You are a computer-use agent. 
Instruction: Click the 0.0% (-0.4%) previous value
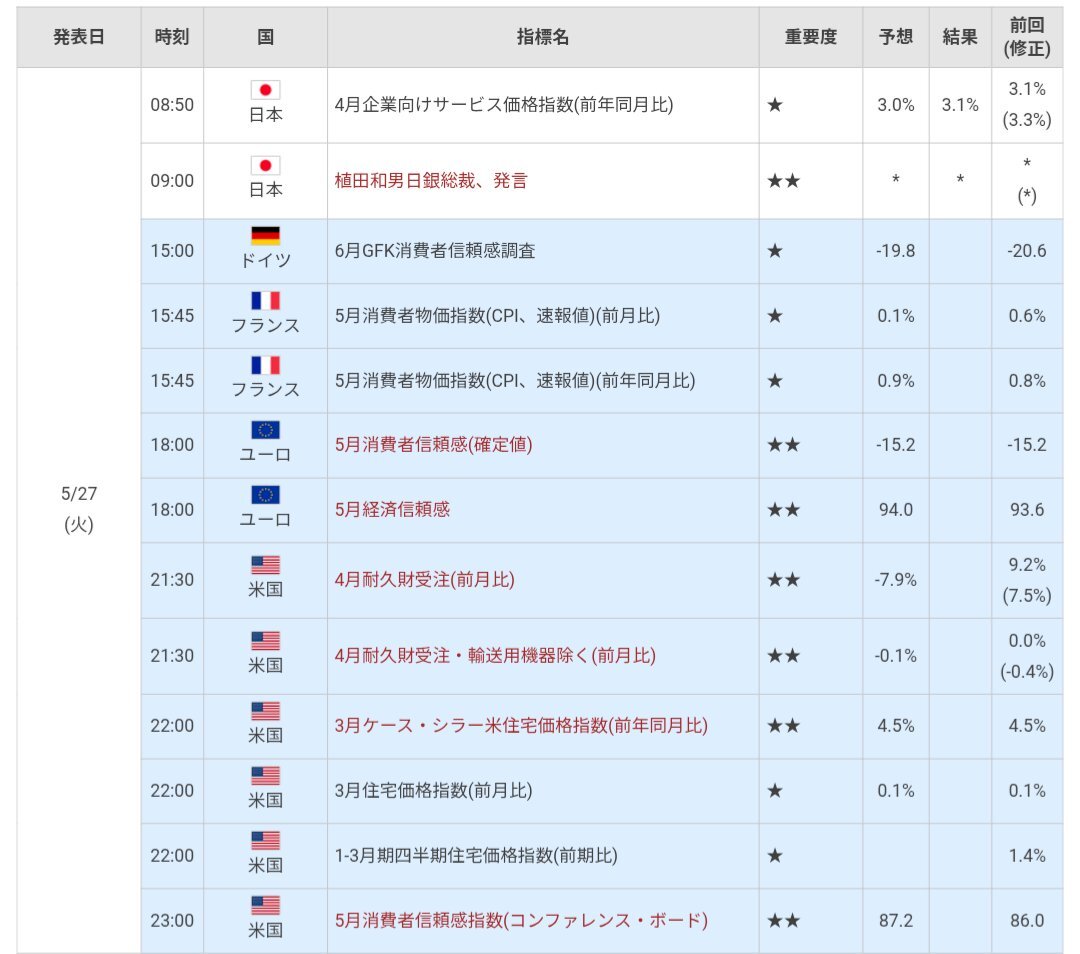click(1027, 656)
